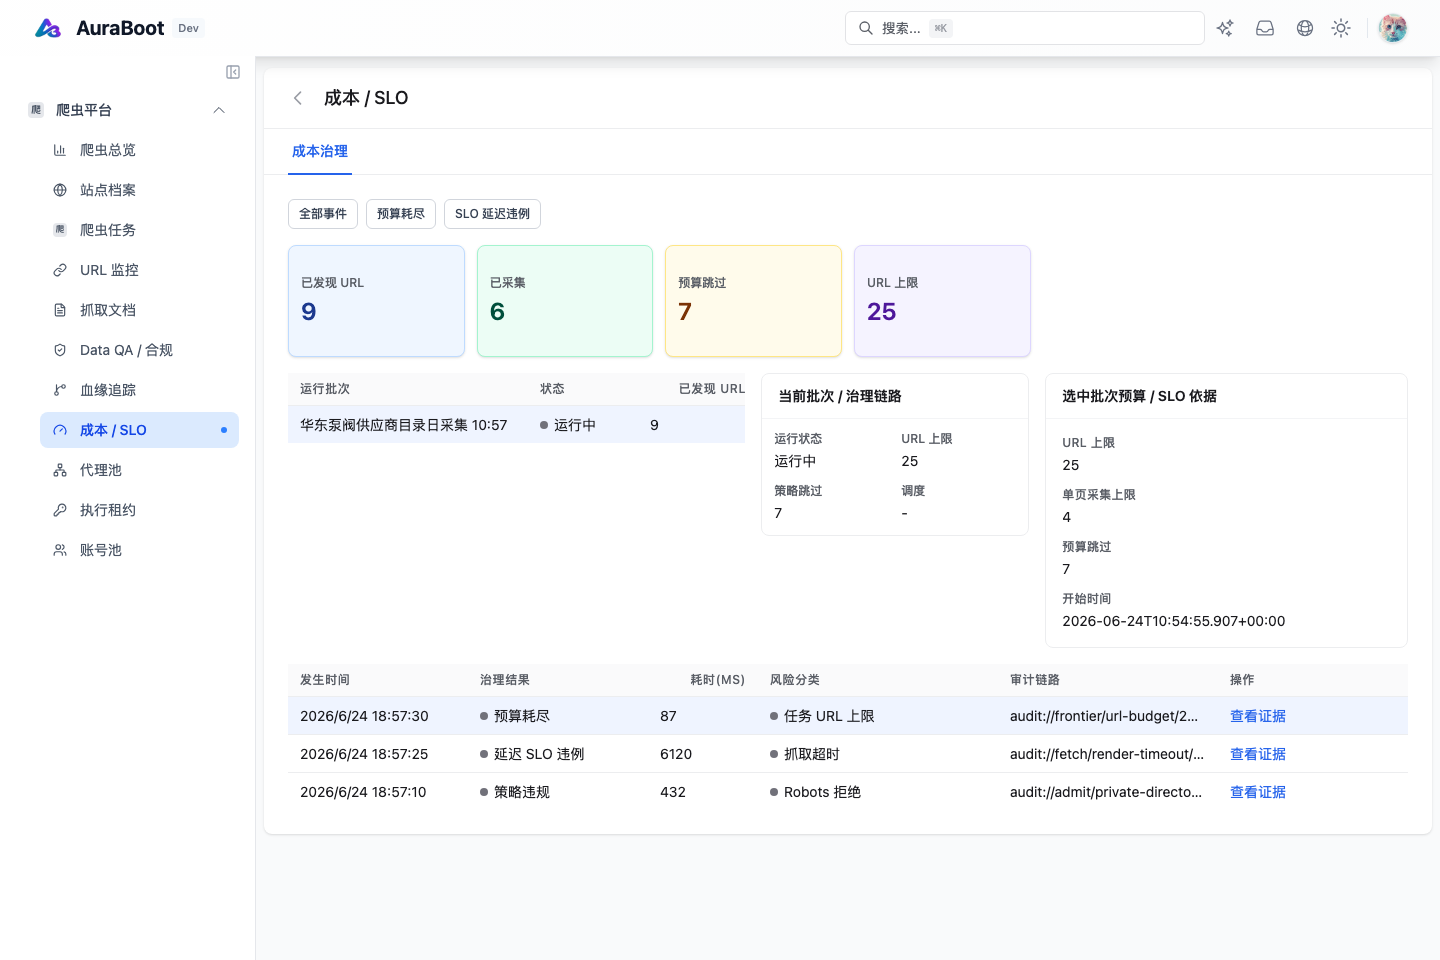The image size is (1440, 960).
Task: Open Data QA / 合规 in sidebar
Action: coord(139,350)
